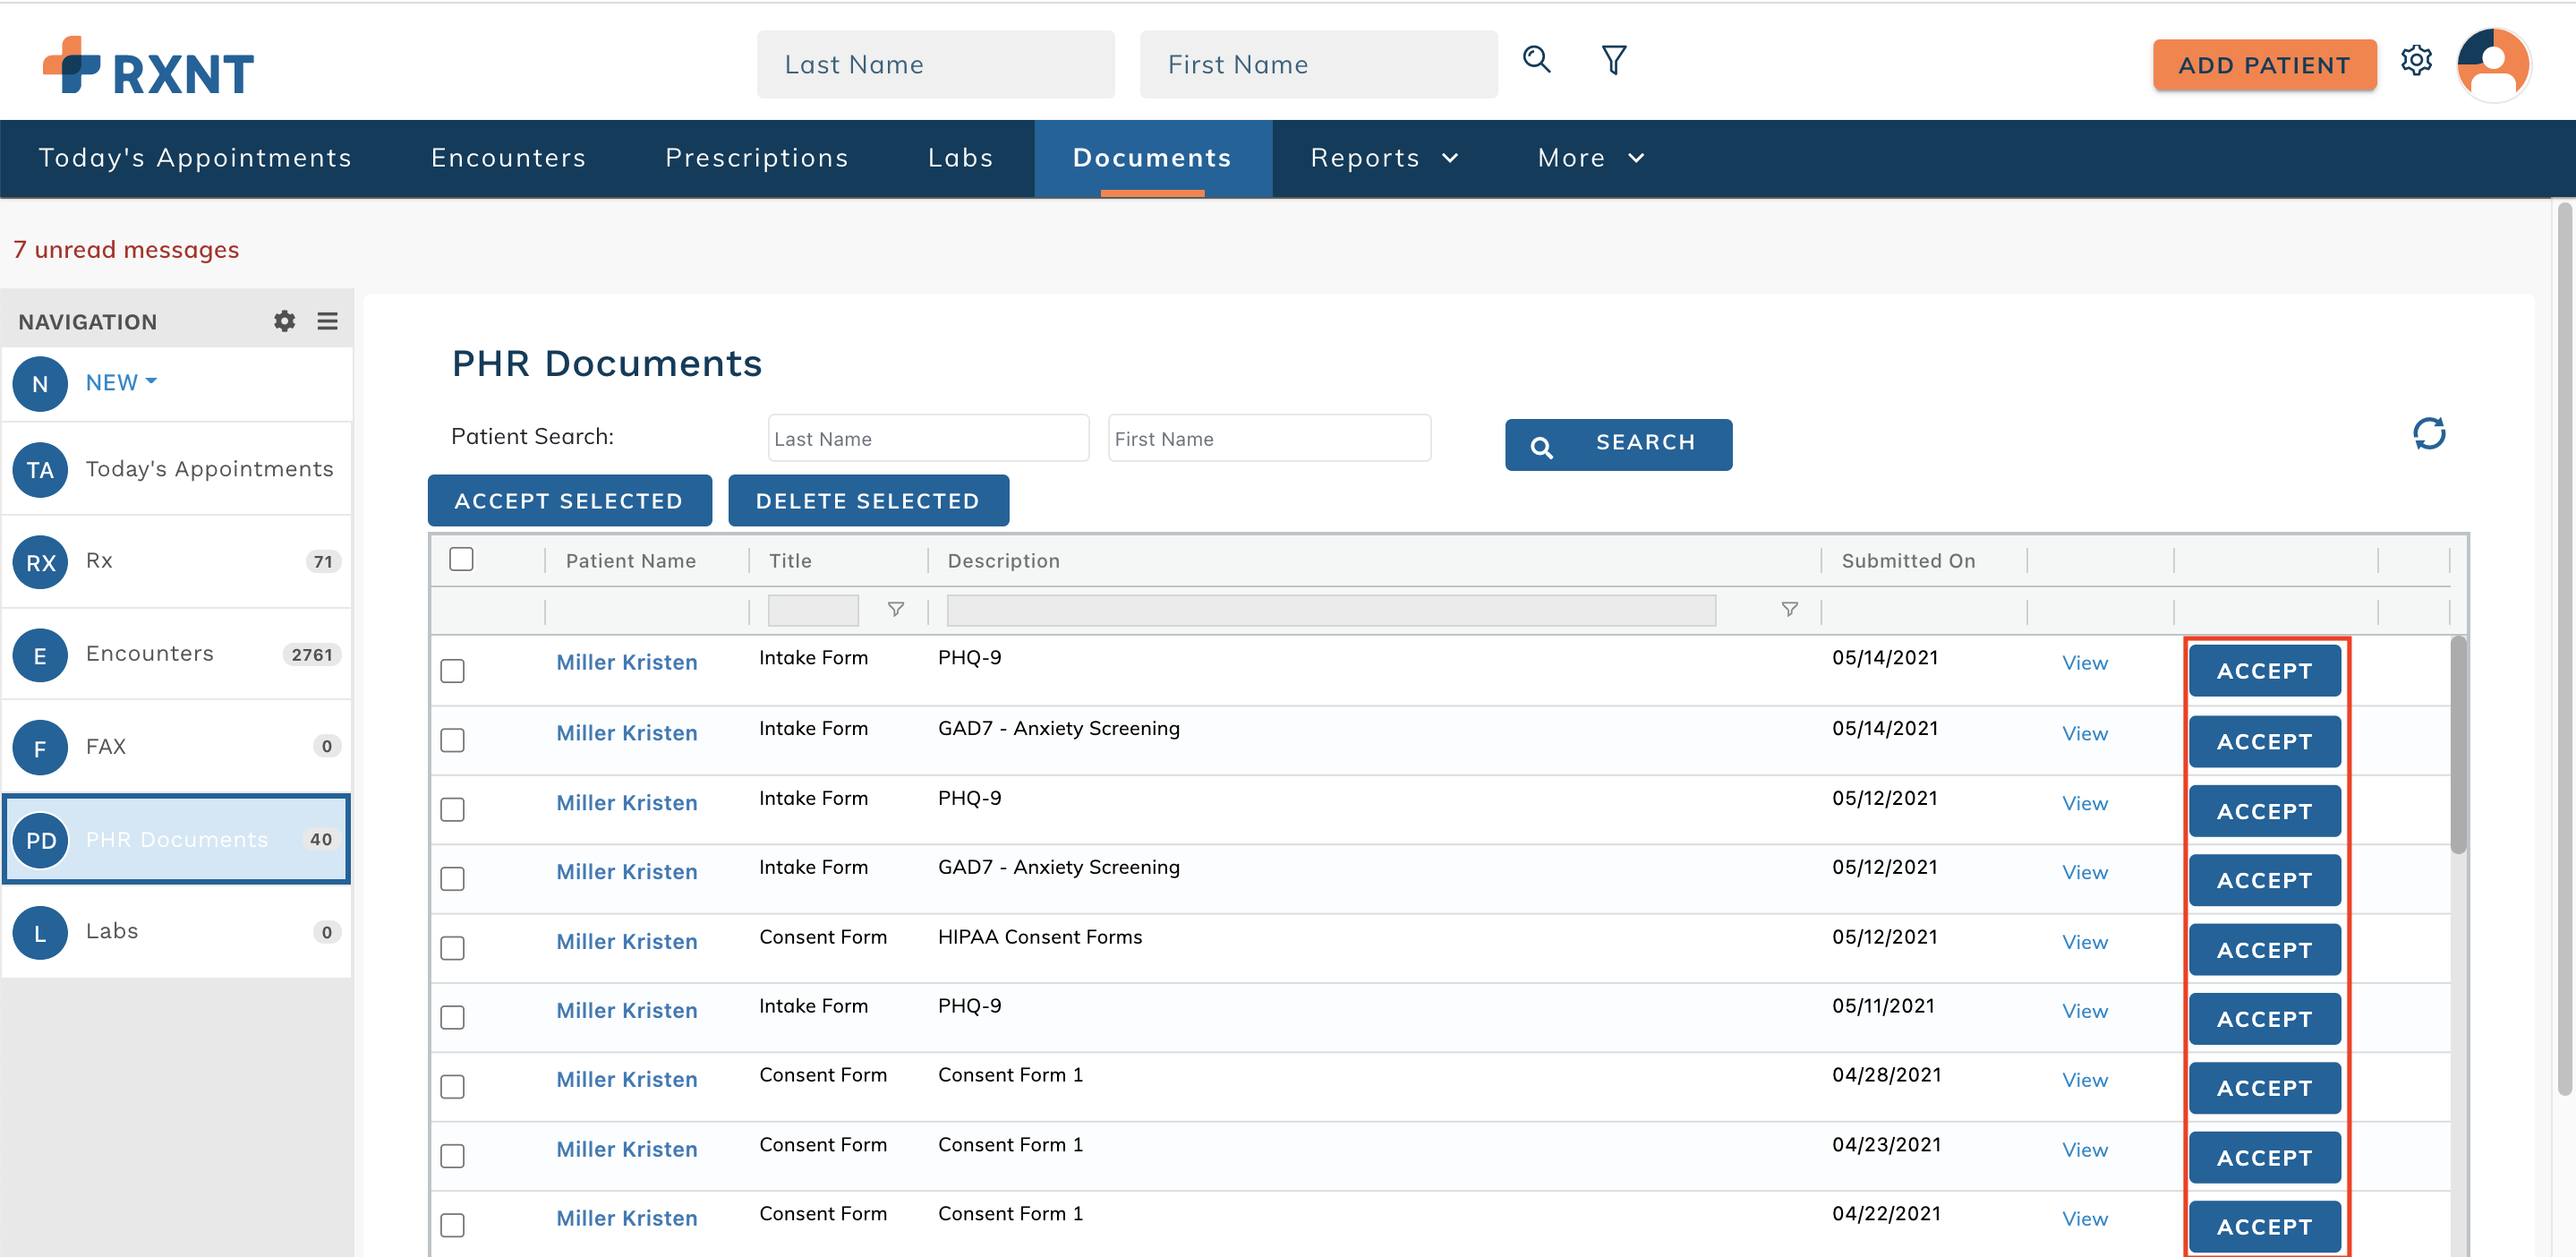The image size is (2576, 1257).
Task: Open the settings gear in the header
Action: coord(2416,61)
